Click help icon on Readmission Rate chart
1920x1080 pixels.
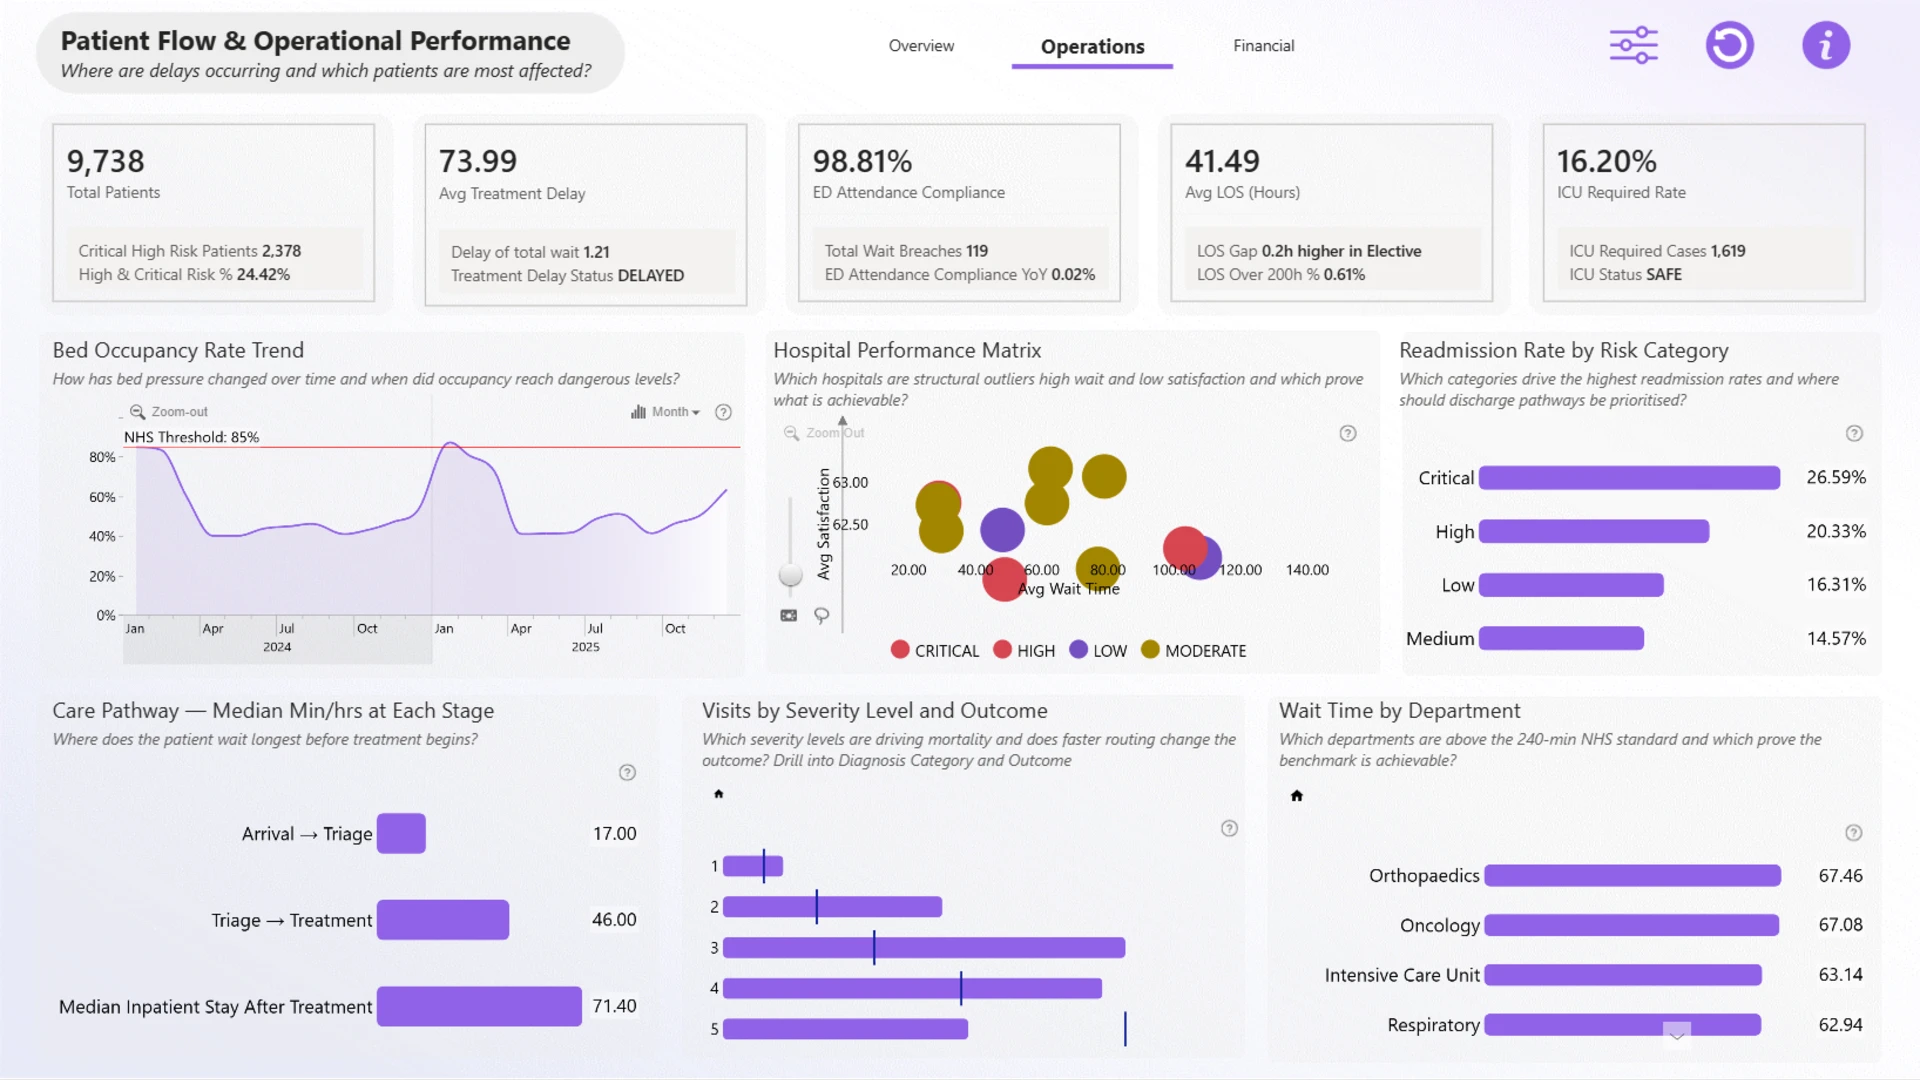1854,433
